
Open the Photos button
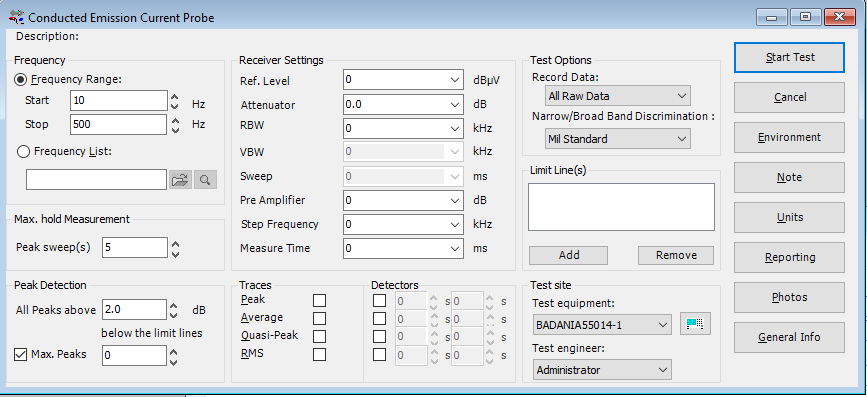coord(790,297)
